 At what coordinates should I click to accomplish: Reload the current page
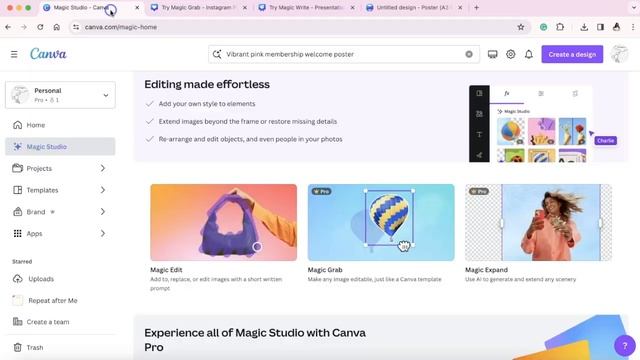40,27
